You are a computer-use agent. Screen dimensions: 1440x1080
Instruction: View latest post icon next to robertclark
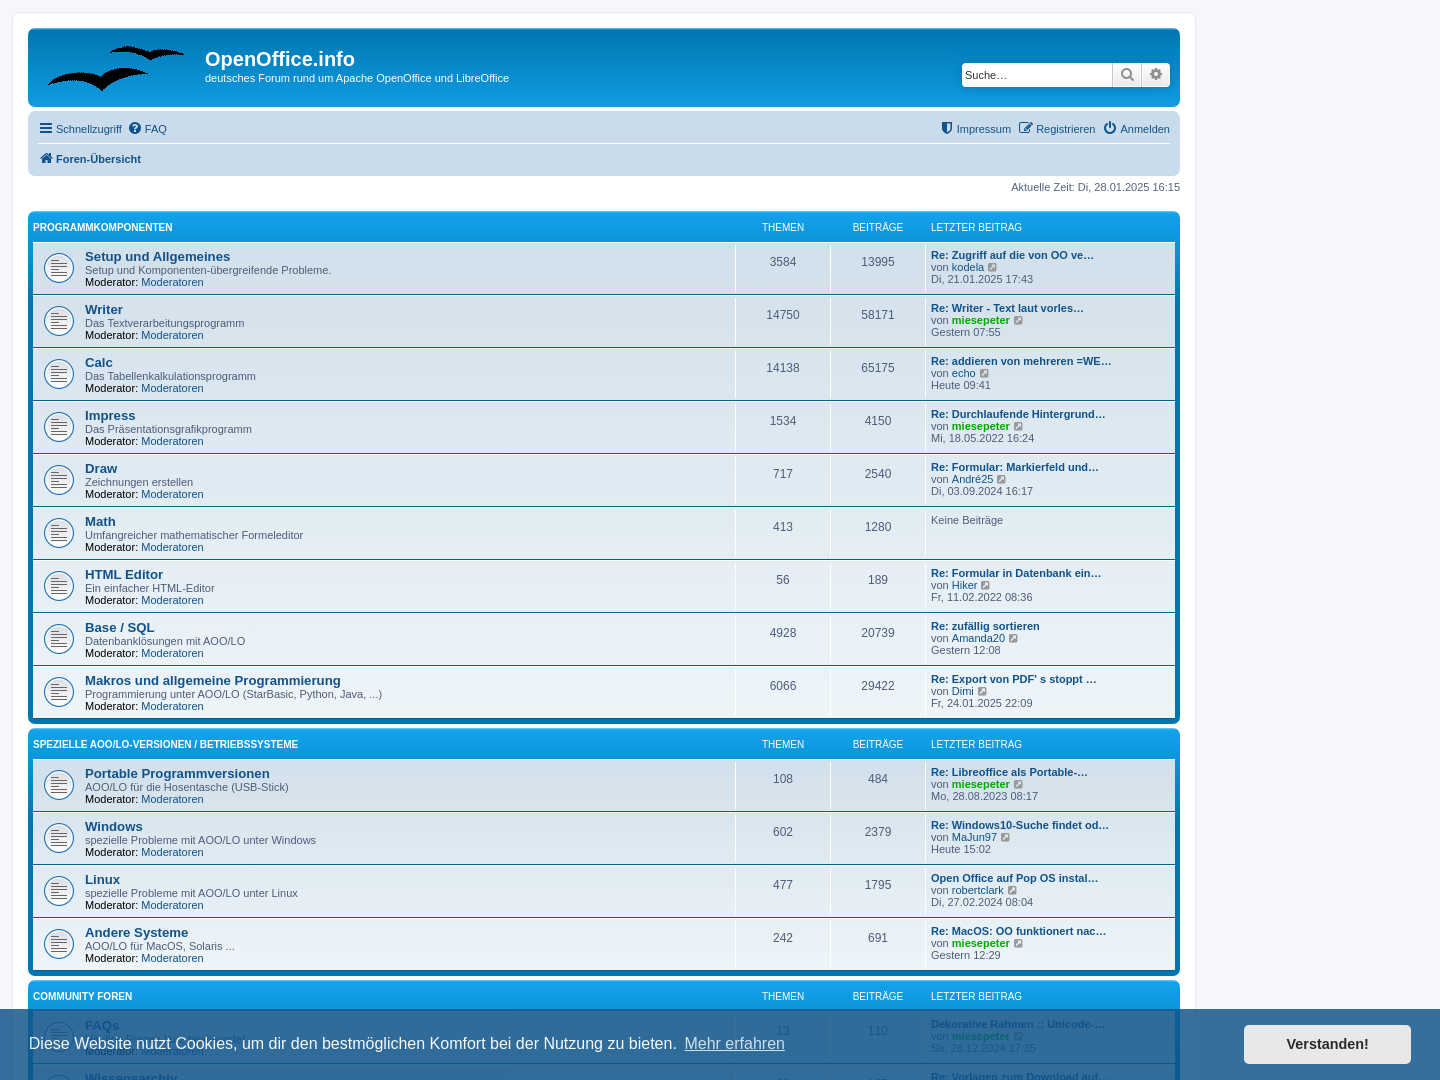point(1013,890)
